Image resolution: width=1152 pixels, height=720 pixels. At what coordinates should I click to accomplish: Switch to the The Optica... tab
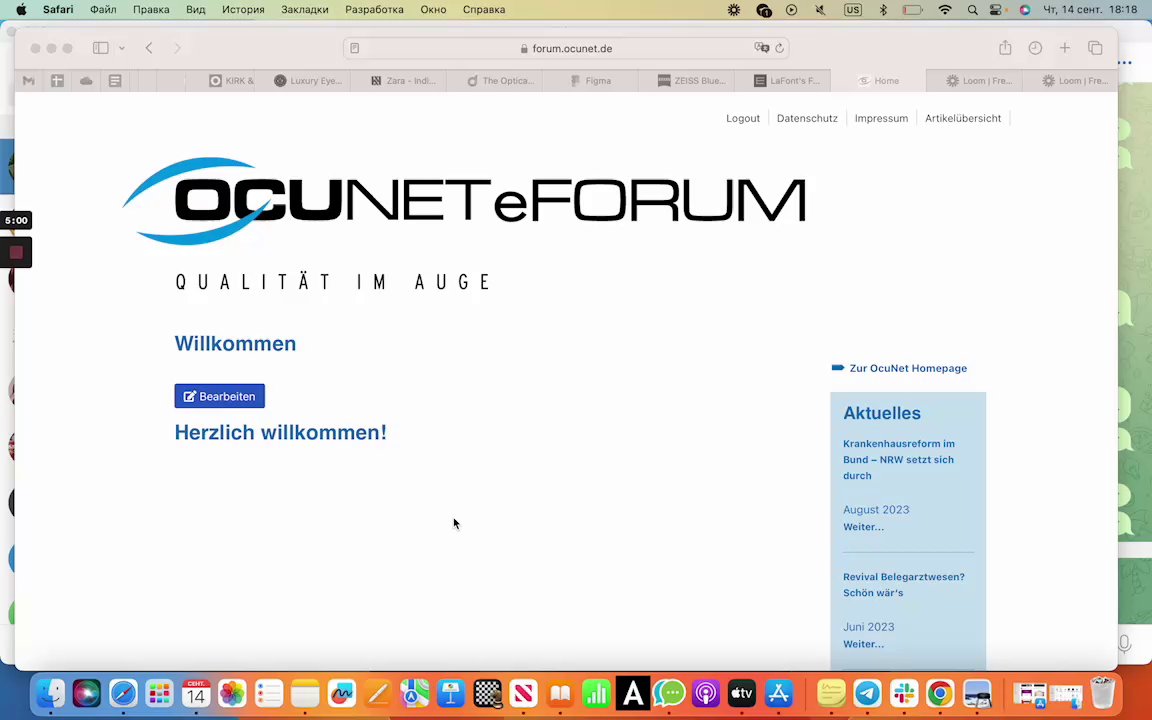[500, 81]
